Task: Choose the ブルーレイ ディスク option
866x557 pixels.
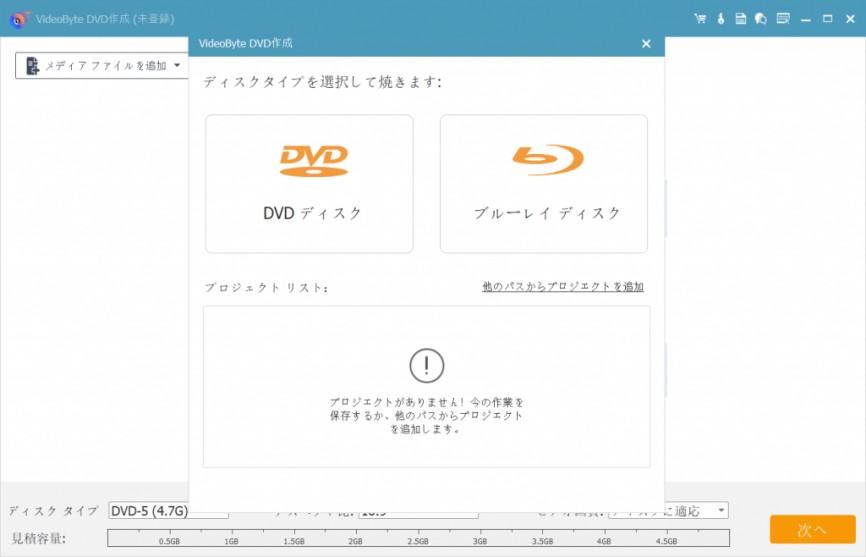Action: pyautogui.click(x=544, y=184)
